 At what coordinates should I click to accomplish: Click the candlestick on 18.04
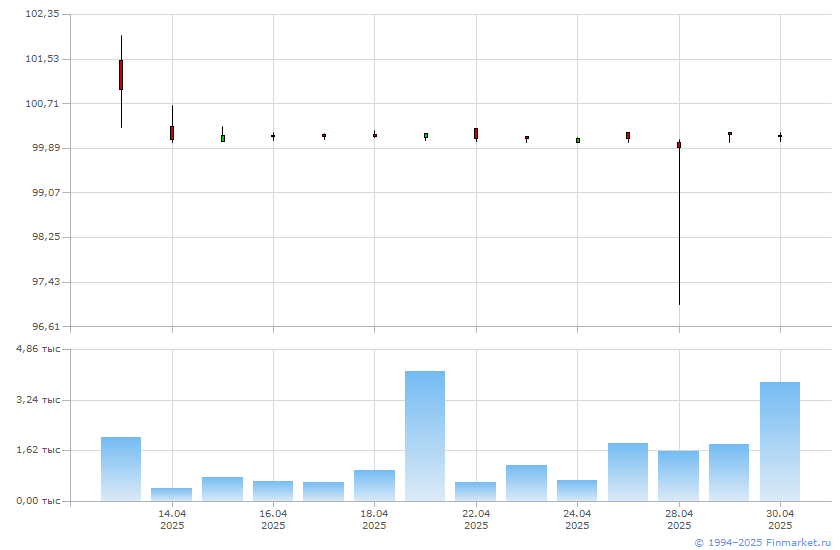pyautogui.click(x=374, y=135)
